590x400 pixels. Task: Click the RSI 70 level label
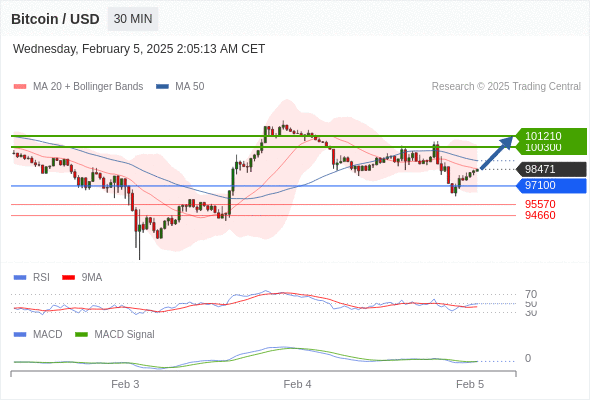click(531, 294)
